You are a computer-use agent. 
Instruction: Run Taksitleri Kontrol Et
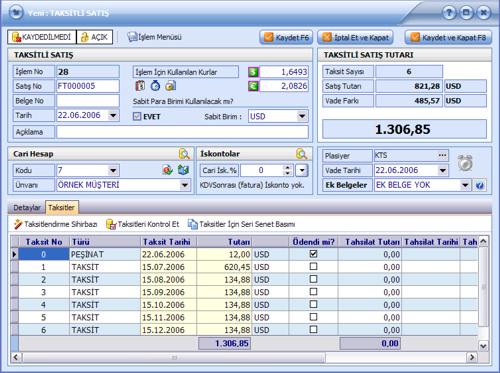[143, 224]
